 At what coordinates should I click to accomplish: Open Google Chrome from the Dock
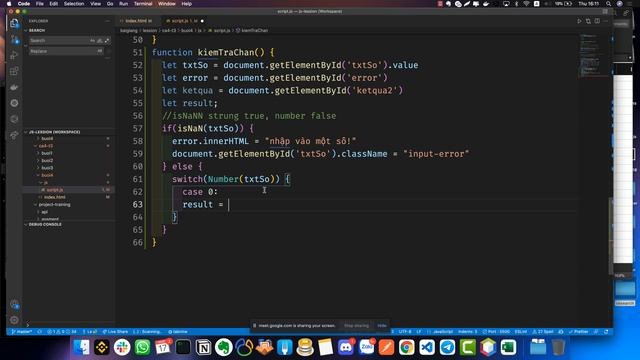pyautogui.click(x=407, y=347)
